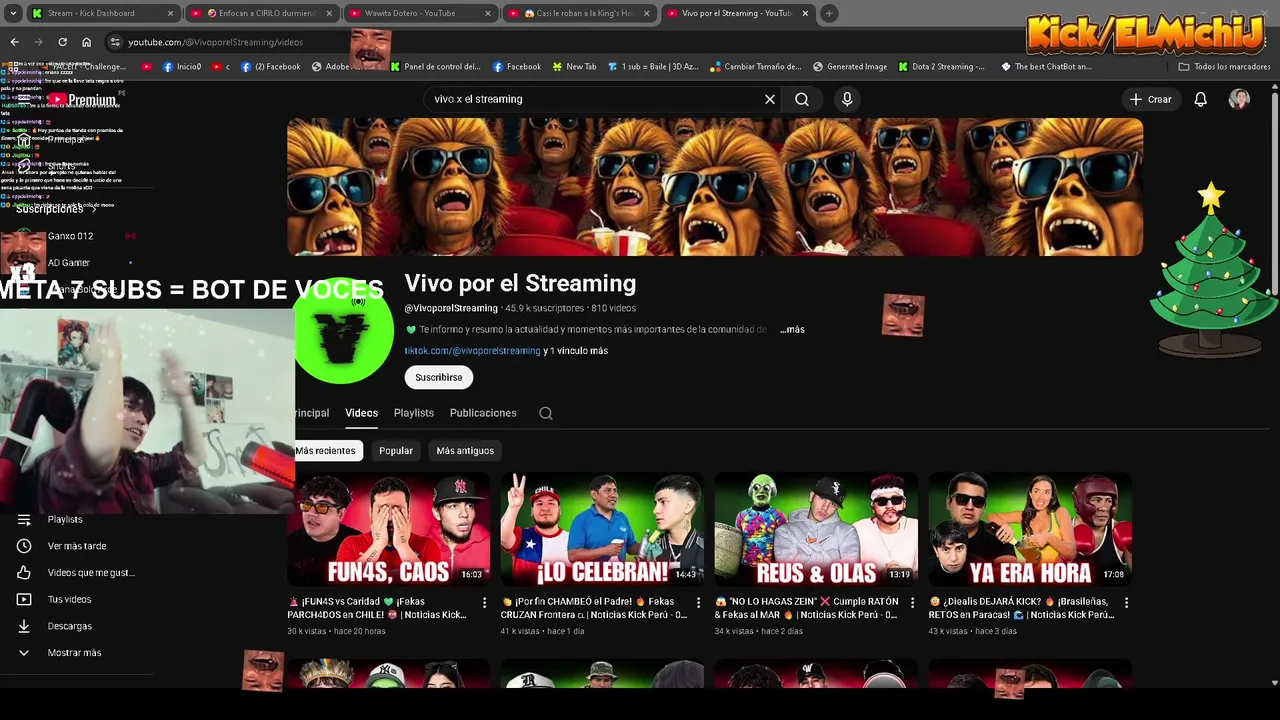This screenshot has height=720, width=1280.
Task: Expand sidebar with Mostrar más
Action: point(74,653)
